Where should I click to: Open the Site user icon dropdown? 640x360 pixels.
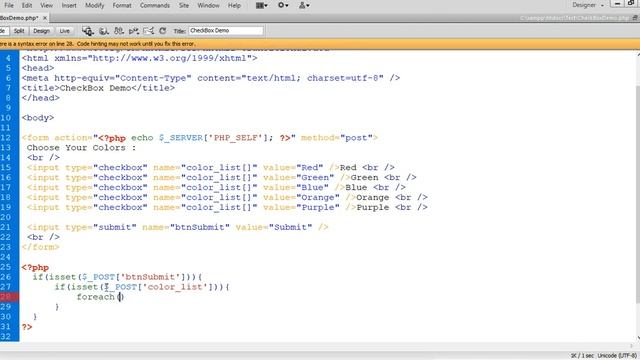(x=304, y=5)
